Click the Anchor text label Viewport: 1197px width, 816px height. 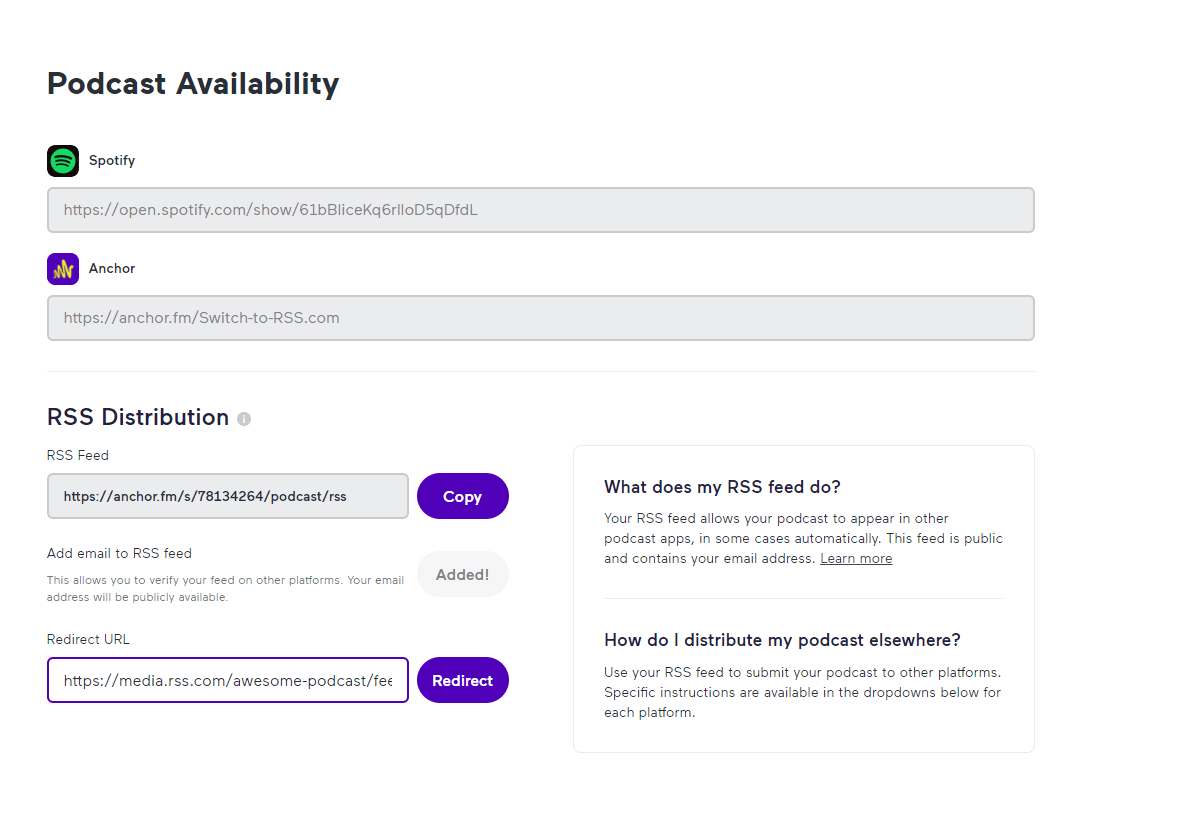[x=112, y=269]
